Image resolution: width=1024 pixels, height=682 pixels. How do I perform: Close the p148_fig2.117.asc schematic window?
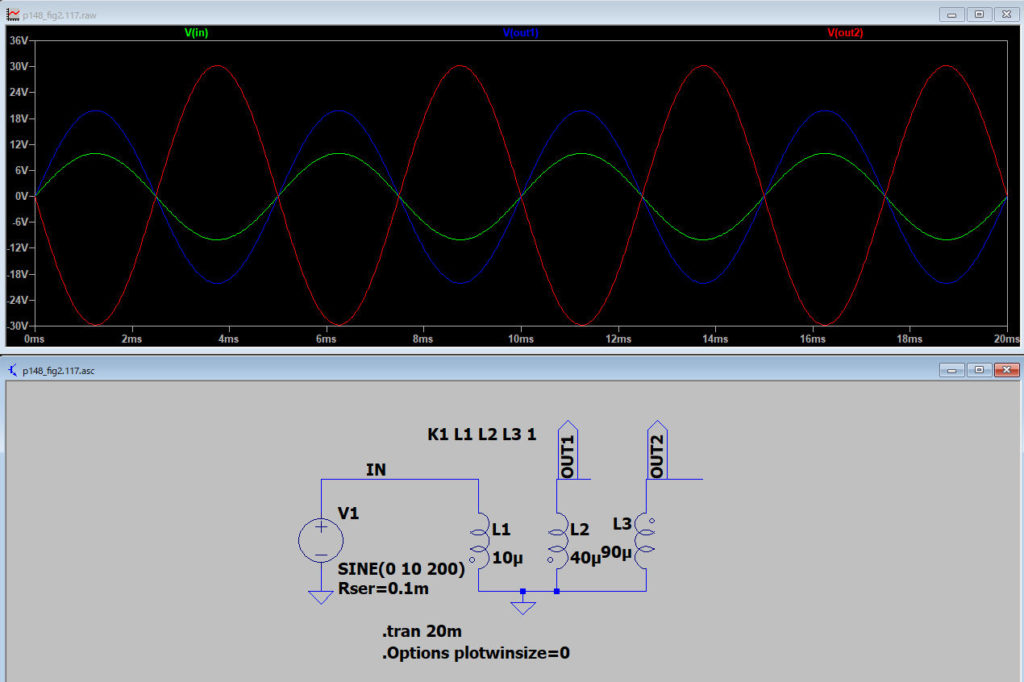(1006, 370)
